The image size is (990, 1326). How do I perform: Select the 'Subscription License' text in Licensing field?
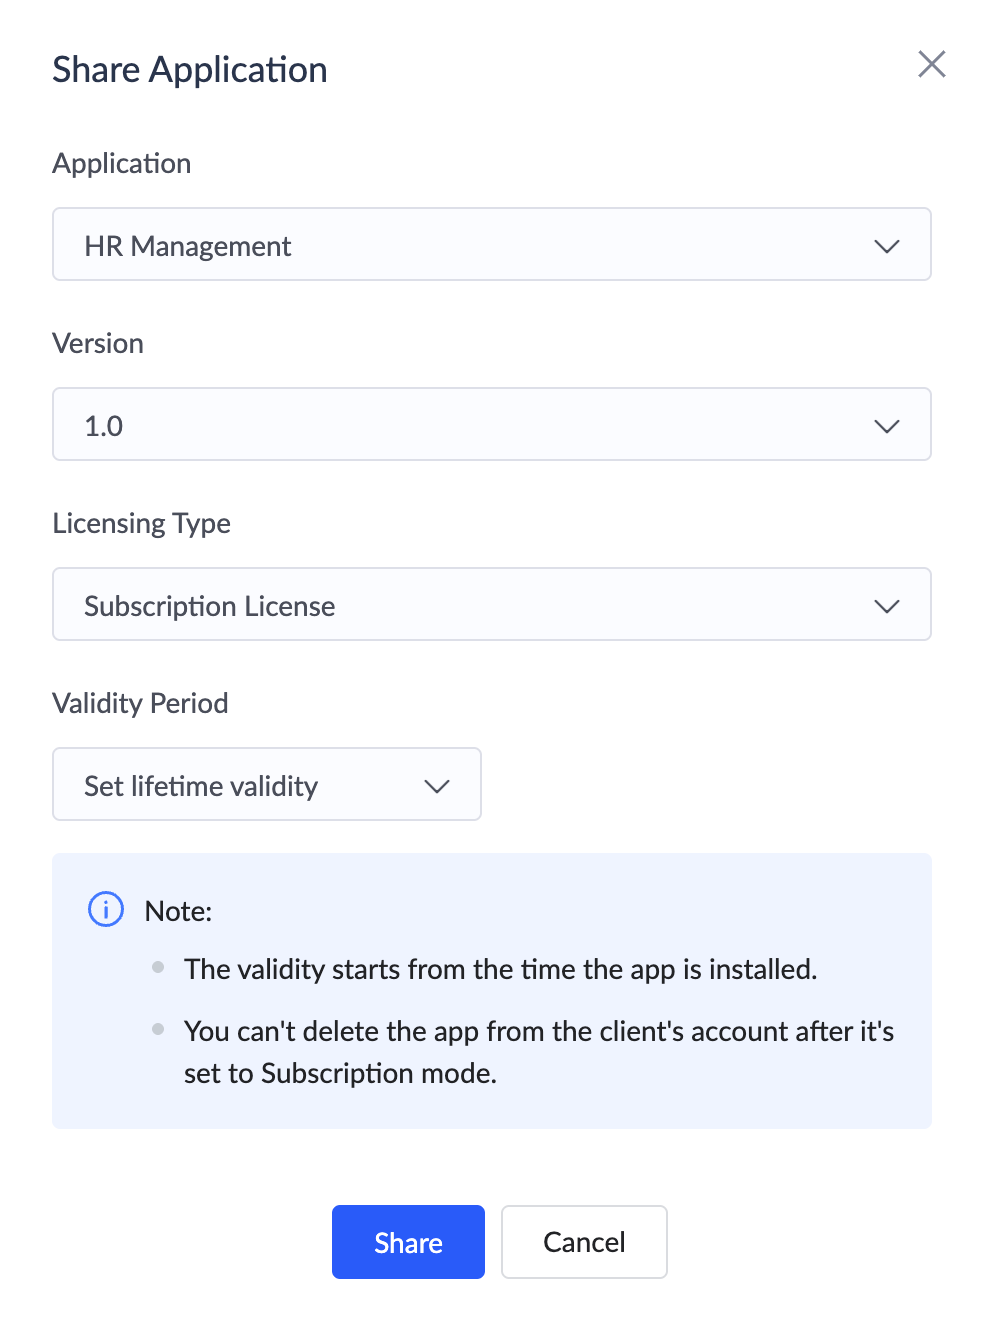click(210, 606)
